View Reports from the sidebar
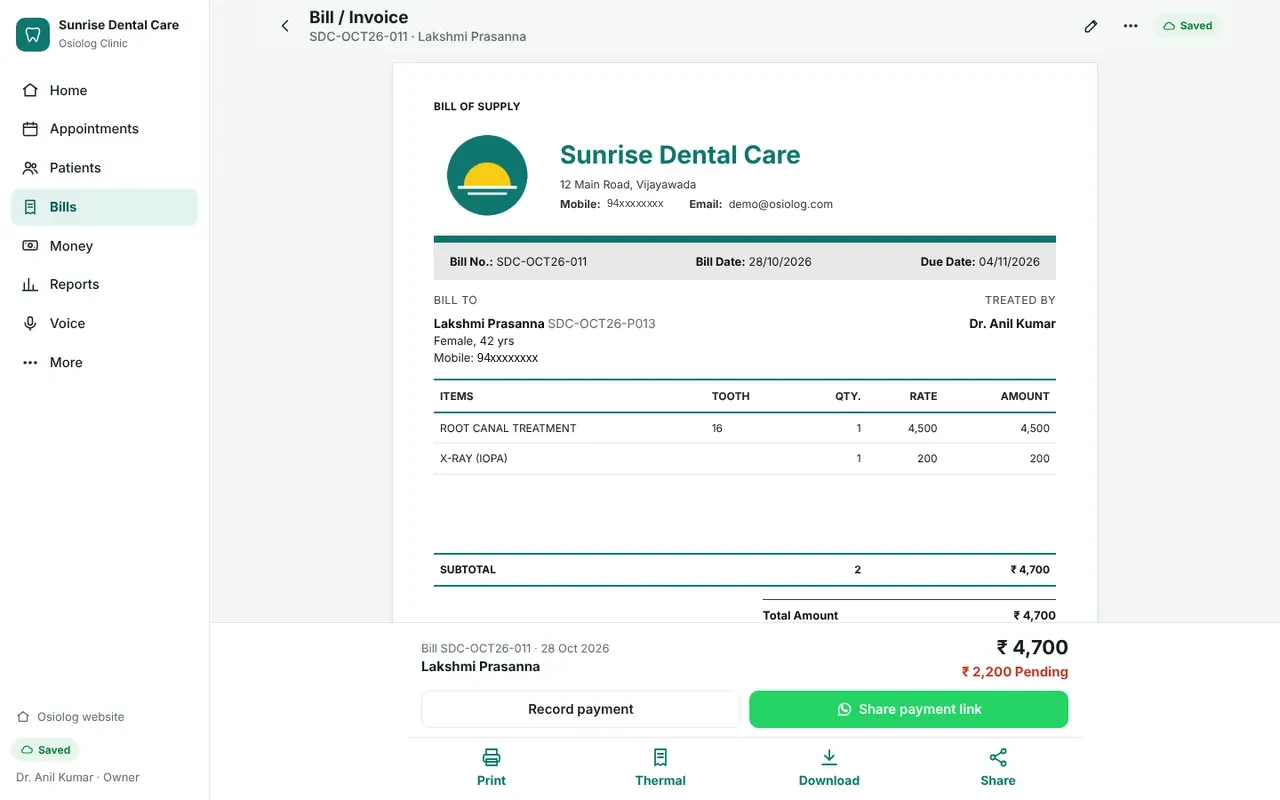Image resolution: width=1280 pixels, height=800 pixels. point(104,285)
